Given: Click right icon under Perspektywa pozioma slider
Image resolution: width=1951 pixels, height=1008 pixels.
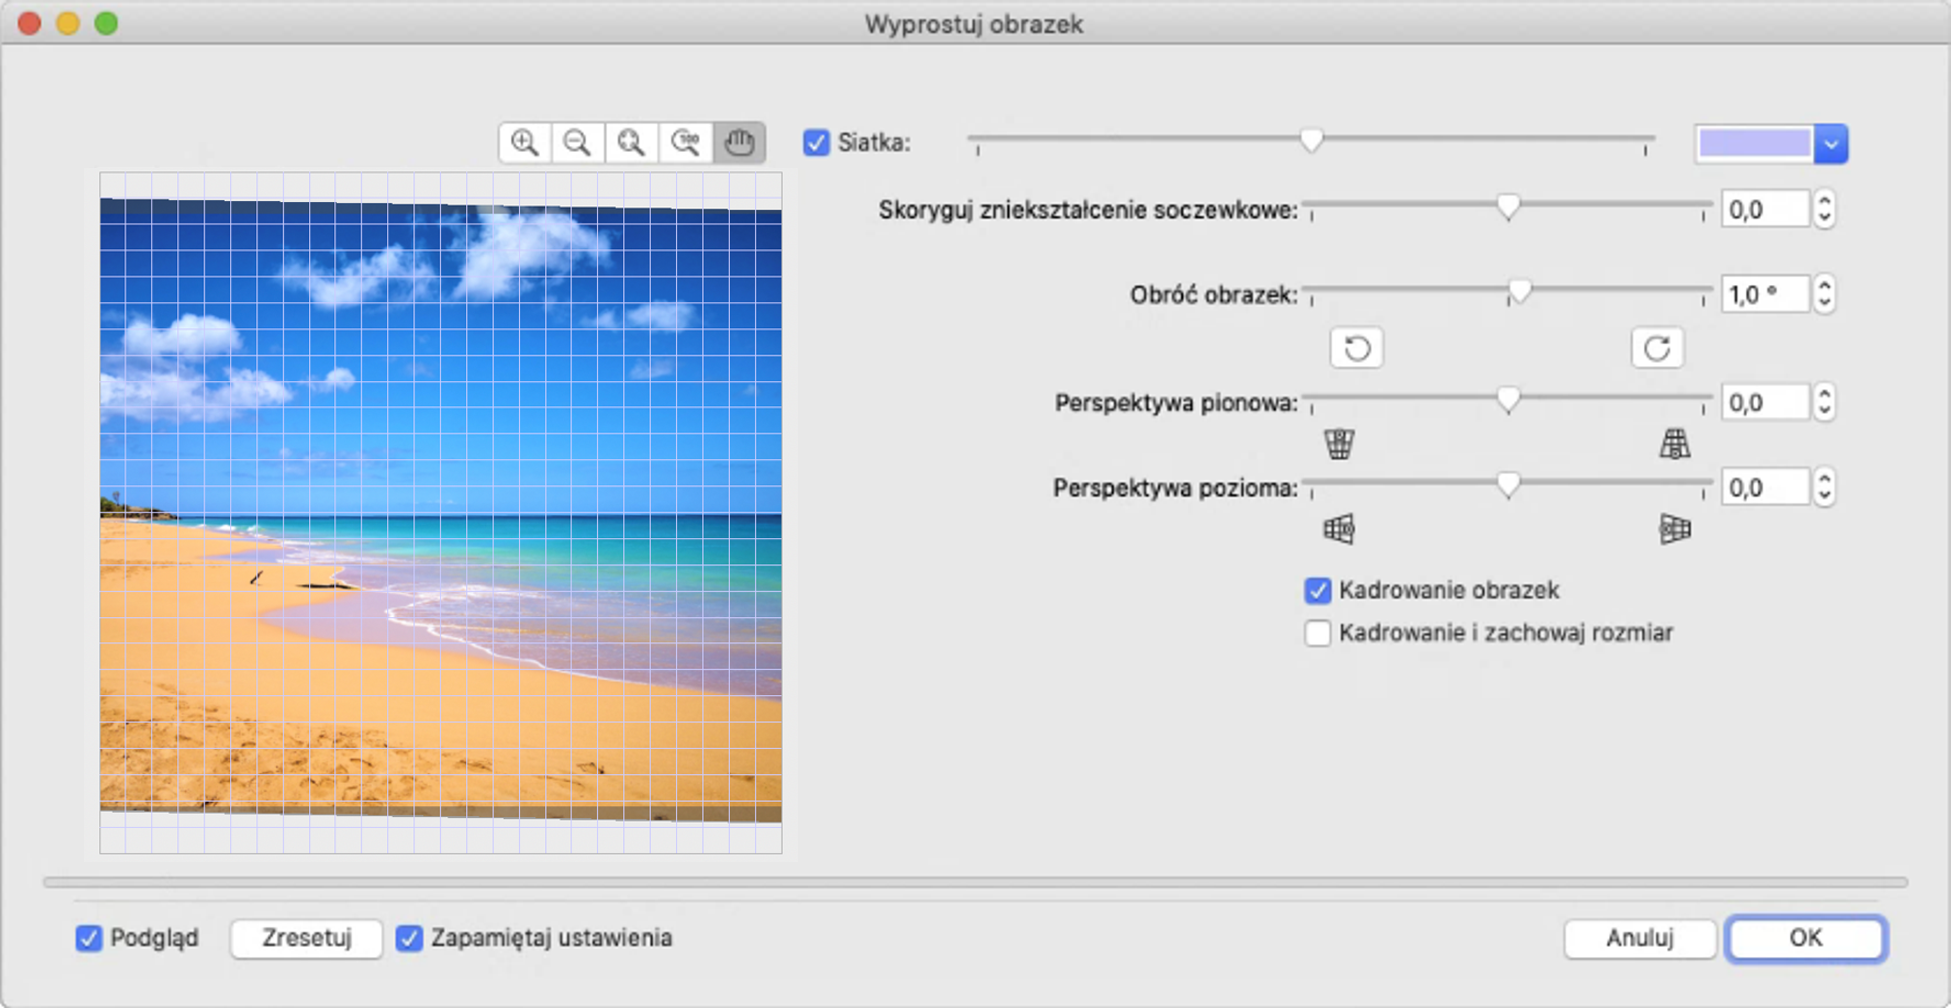Looking at the screenshot, I should pyautogui.click(x=1674, y=529).
